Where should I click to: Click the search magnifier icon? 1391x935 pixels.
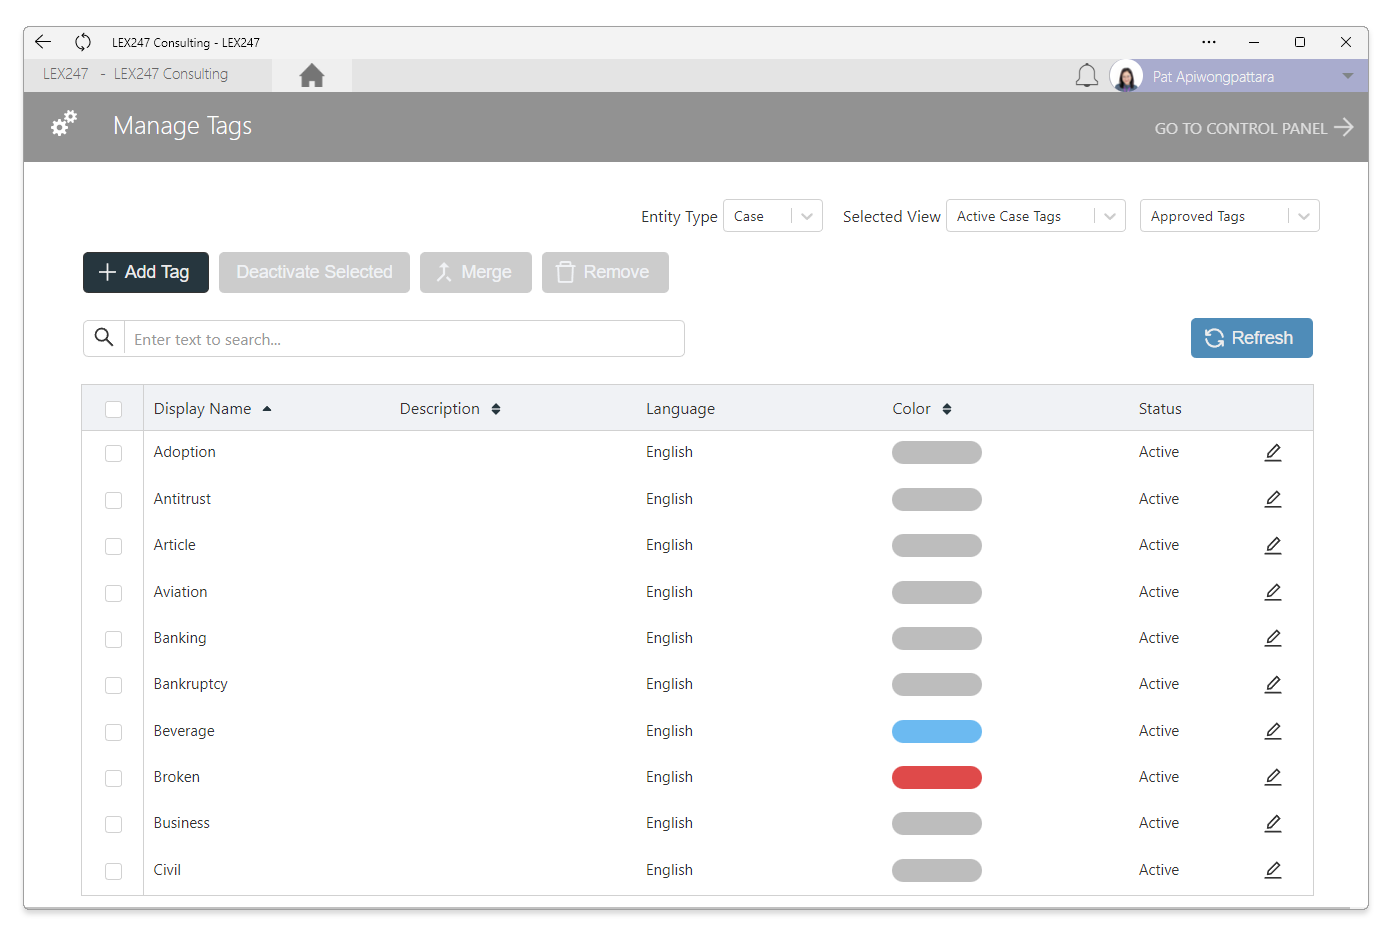104,338
